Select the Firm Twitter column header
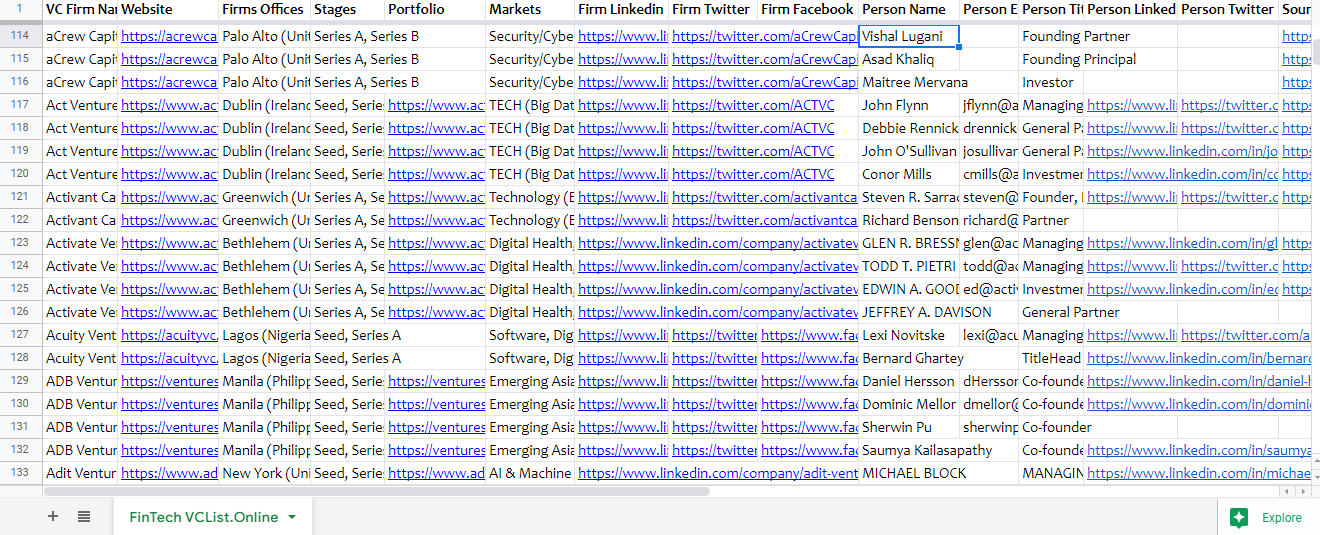 [x=713, y=10]
